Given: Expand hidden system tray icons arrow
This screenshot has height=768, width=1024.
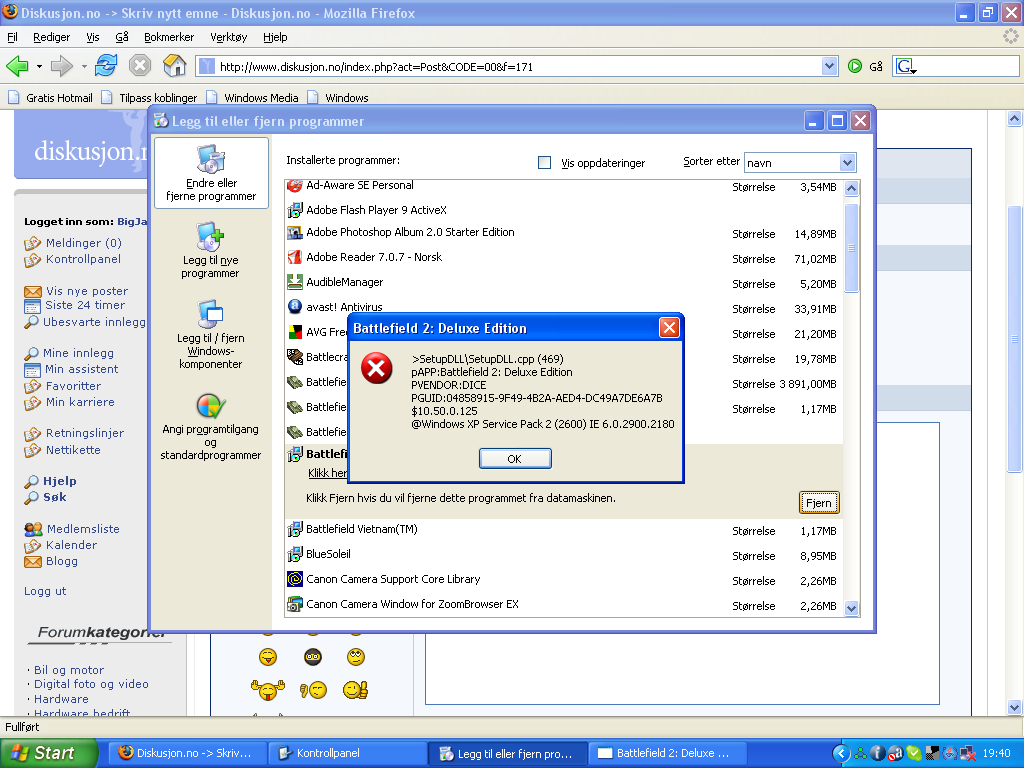Looking at the screenshot, I should 841,753.
